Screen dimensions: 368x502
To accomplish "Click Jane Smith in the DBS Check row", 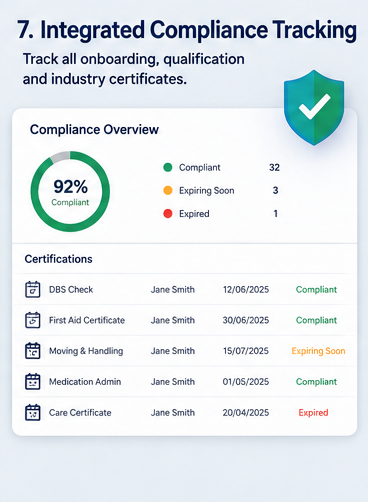I will (173, 289).
